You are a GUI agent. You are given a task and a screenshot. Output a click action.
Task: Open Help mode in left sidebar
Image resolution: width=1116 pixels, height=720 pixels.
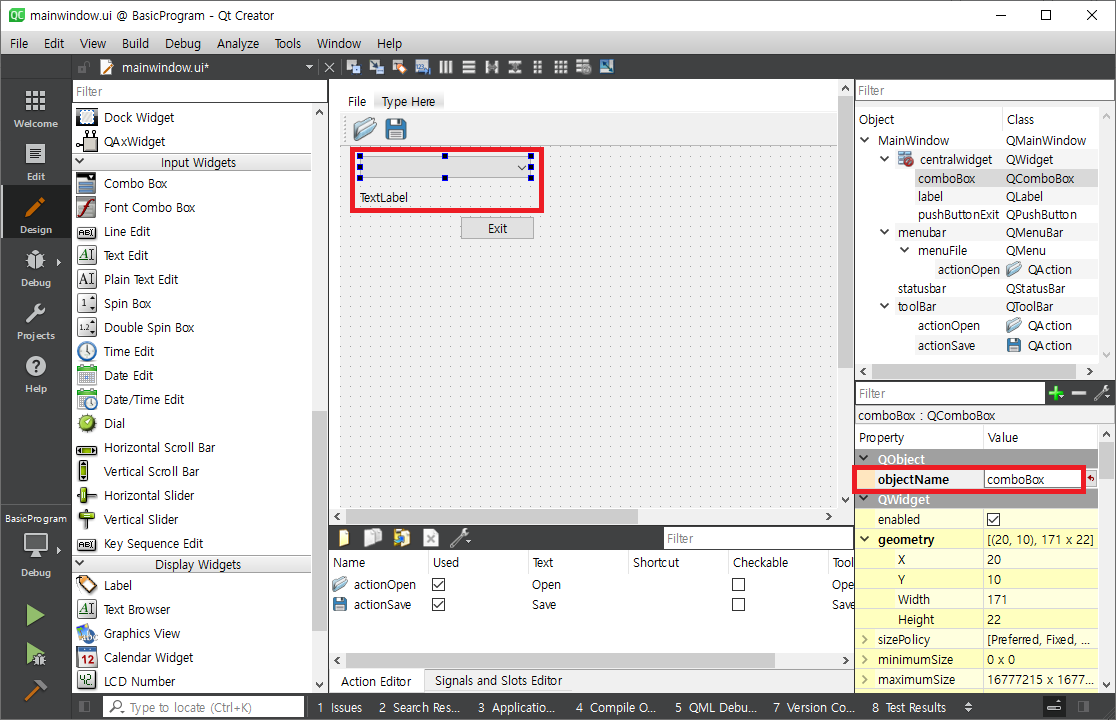[x=36, y=374]
